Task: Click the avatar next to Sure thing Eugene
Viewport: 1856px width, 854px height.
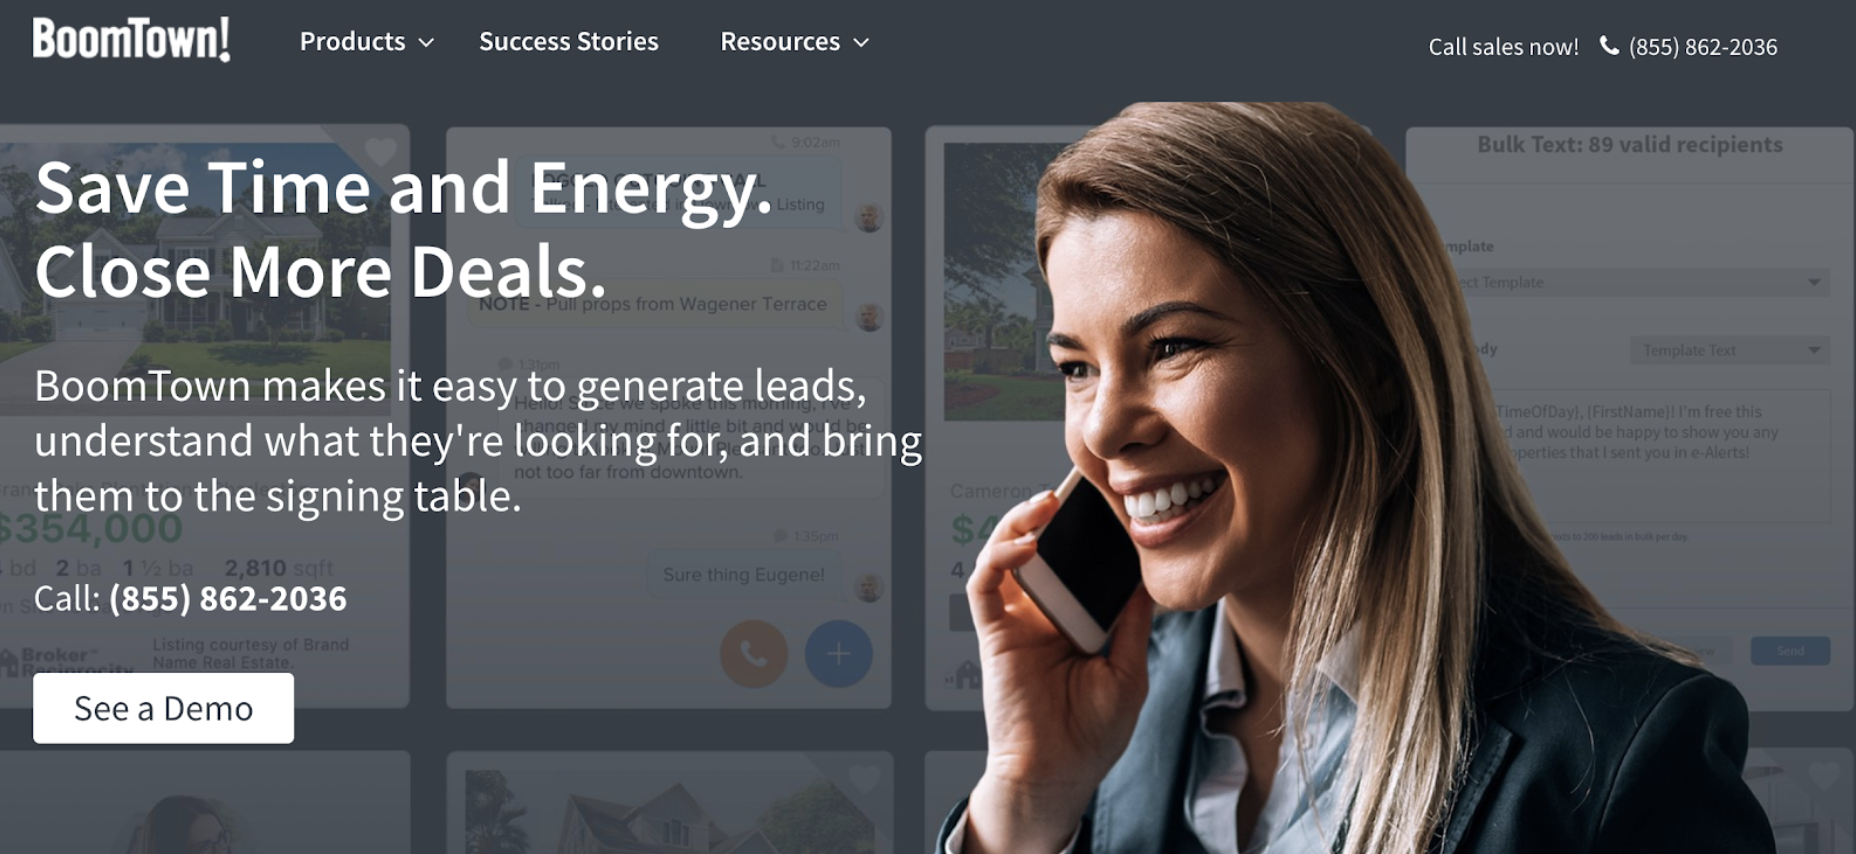Action: pyautogui.click(x=869, y=587)
